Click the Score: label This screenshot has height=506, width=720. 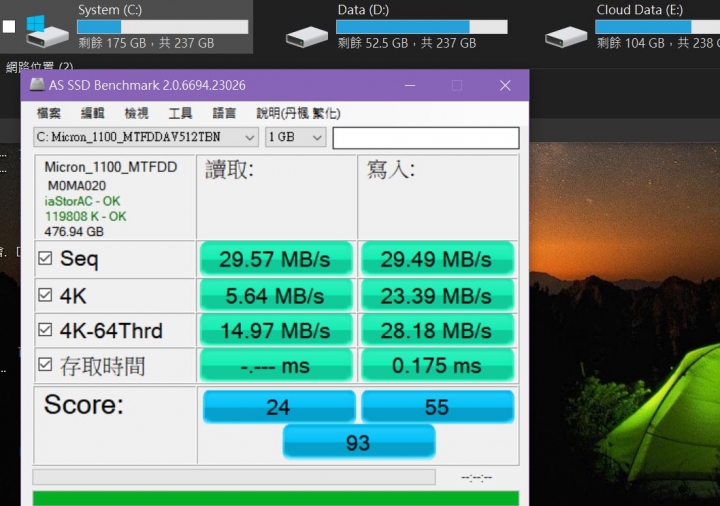pyautogui.click(x=84, y=405)
